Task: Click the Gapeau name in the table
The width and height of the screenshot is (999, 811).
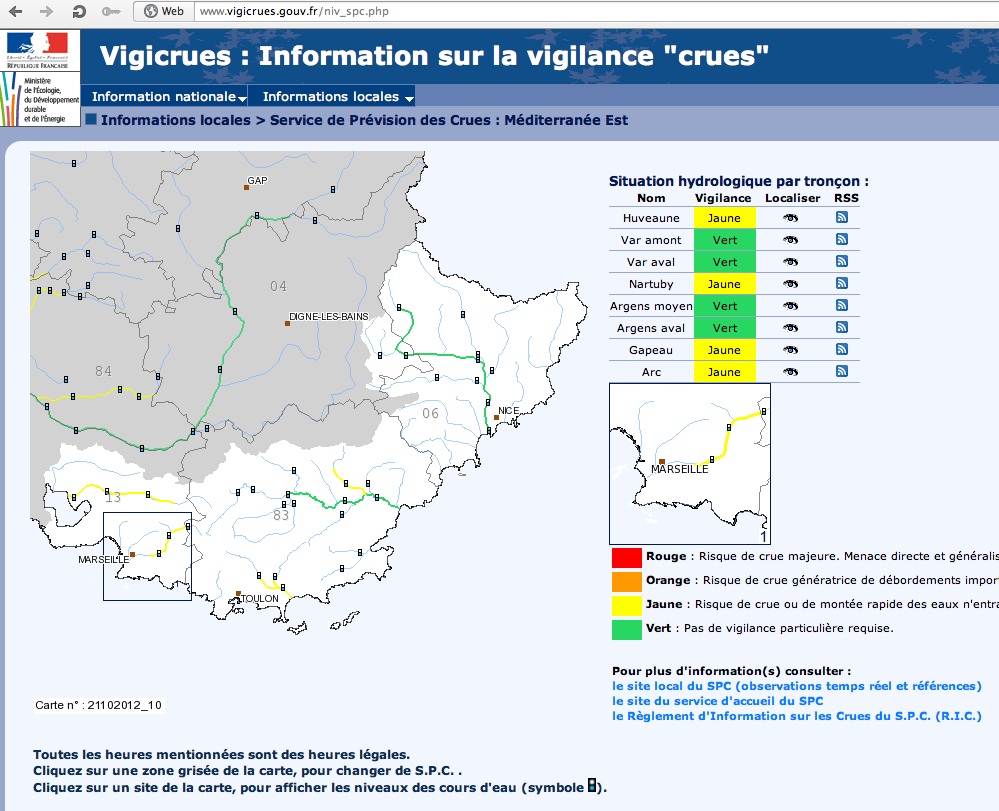Action: [651, 350]
